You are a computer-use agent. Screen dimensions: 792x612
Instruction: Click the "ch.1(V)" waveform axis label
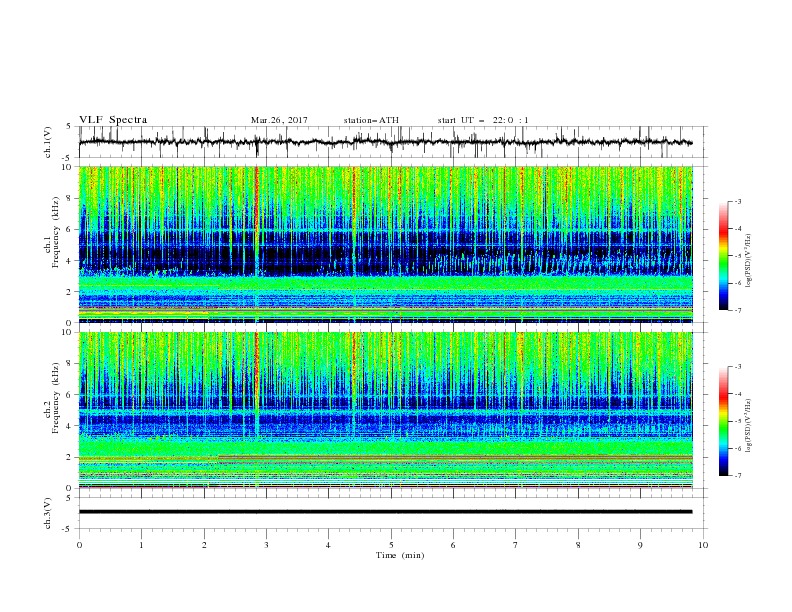click(x=48, y=142)
